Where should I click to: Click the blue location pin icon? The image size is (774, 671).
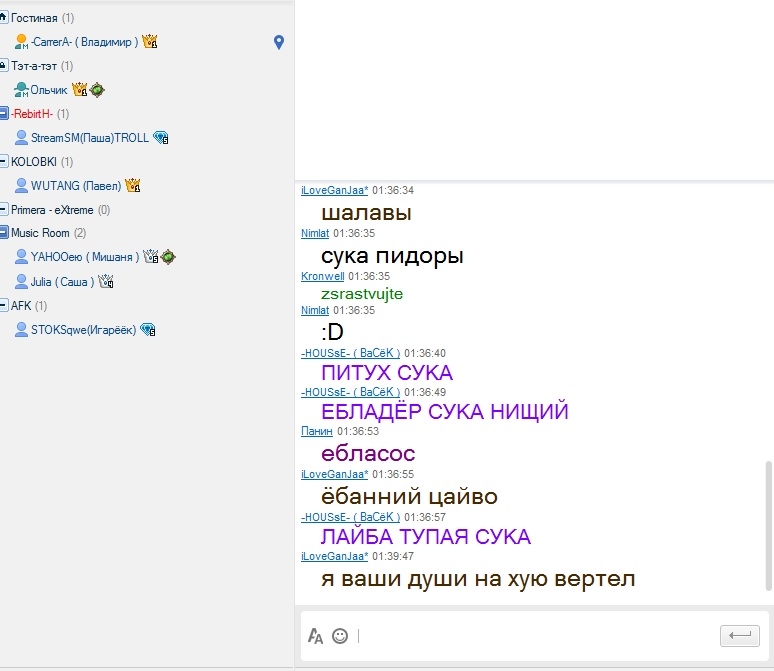[279, 42]
